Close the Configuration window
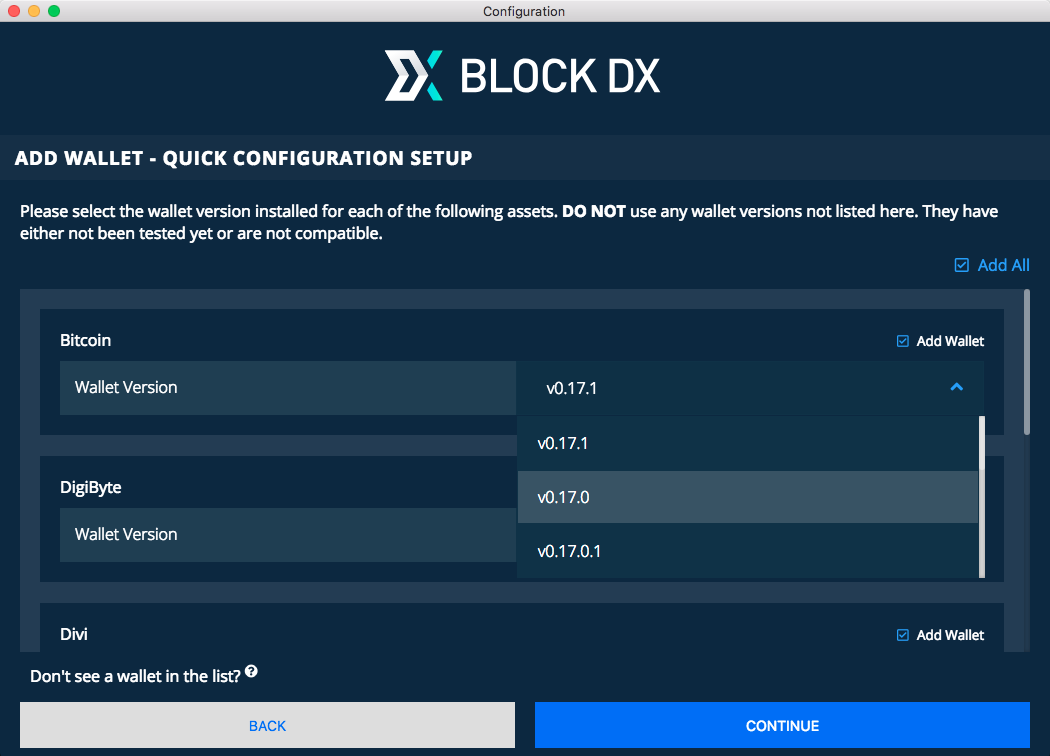The image size is (1050, 756). (x=14, y=11)
